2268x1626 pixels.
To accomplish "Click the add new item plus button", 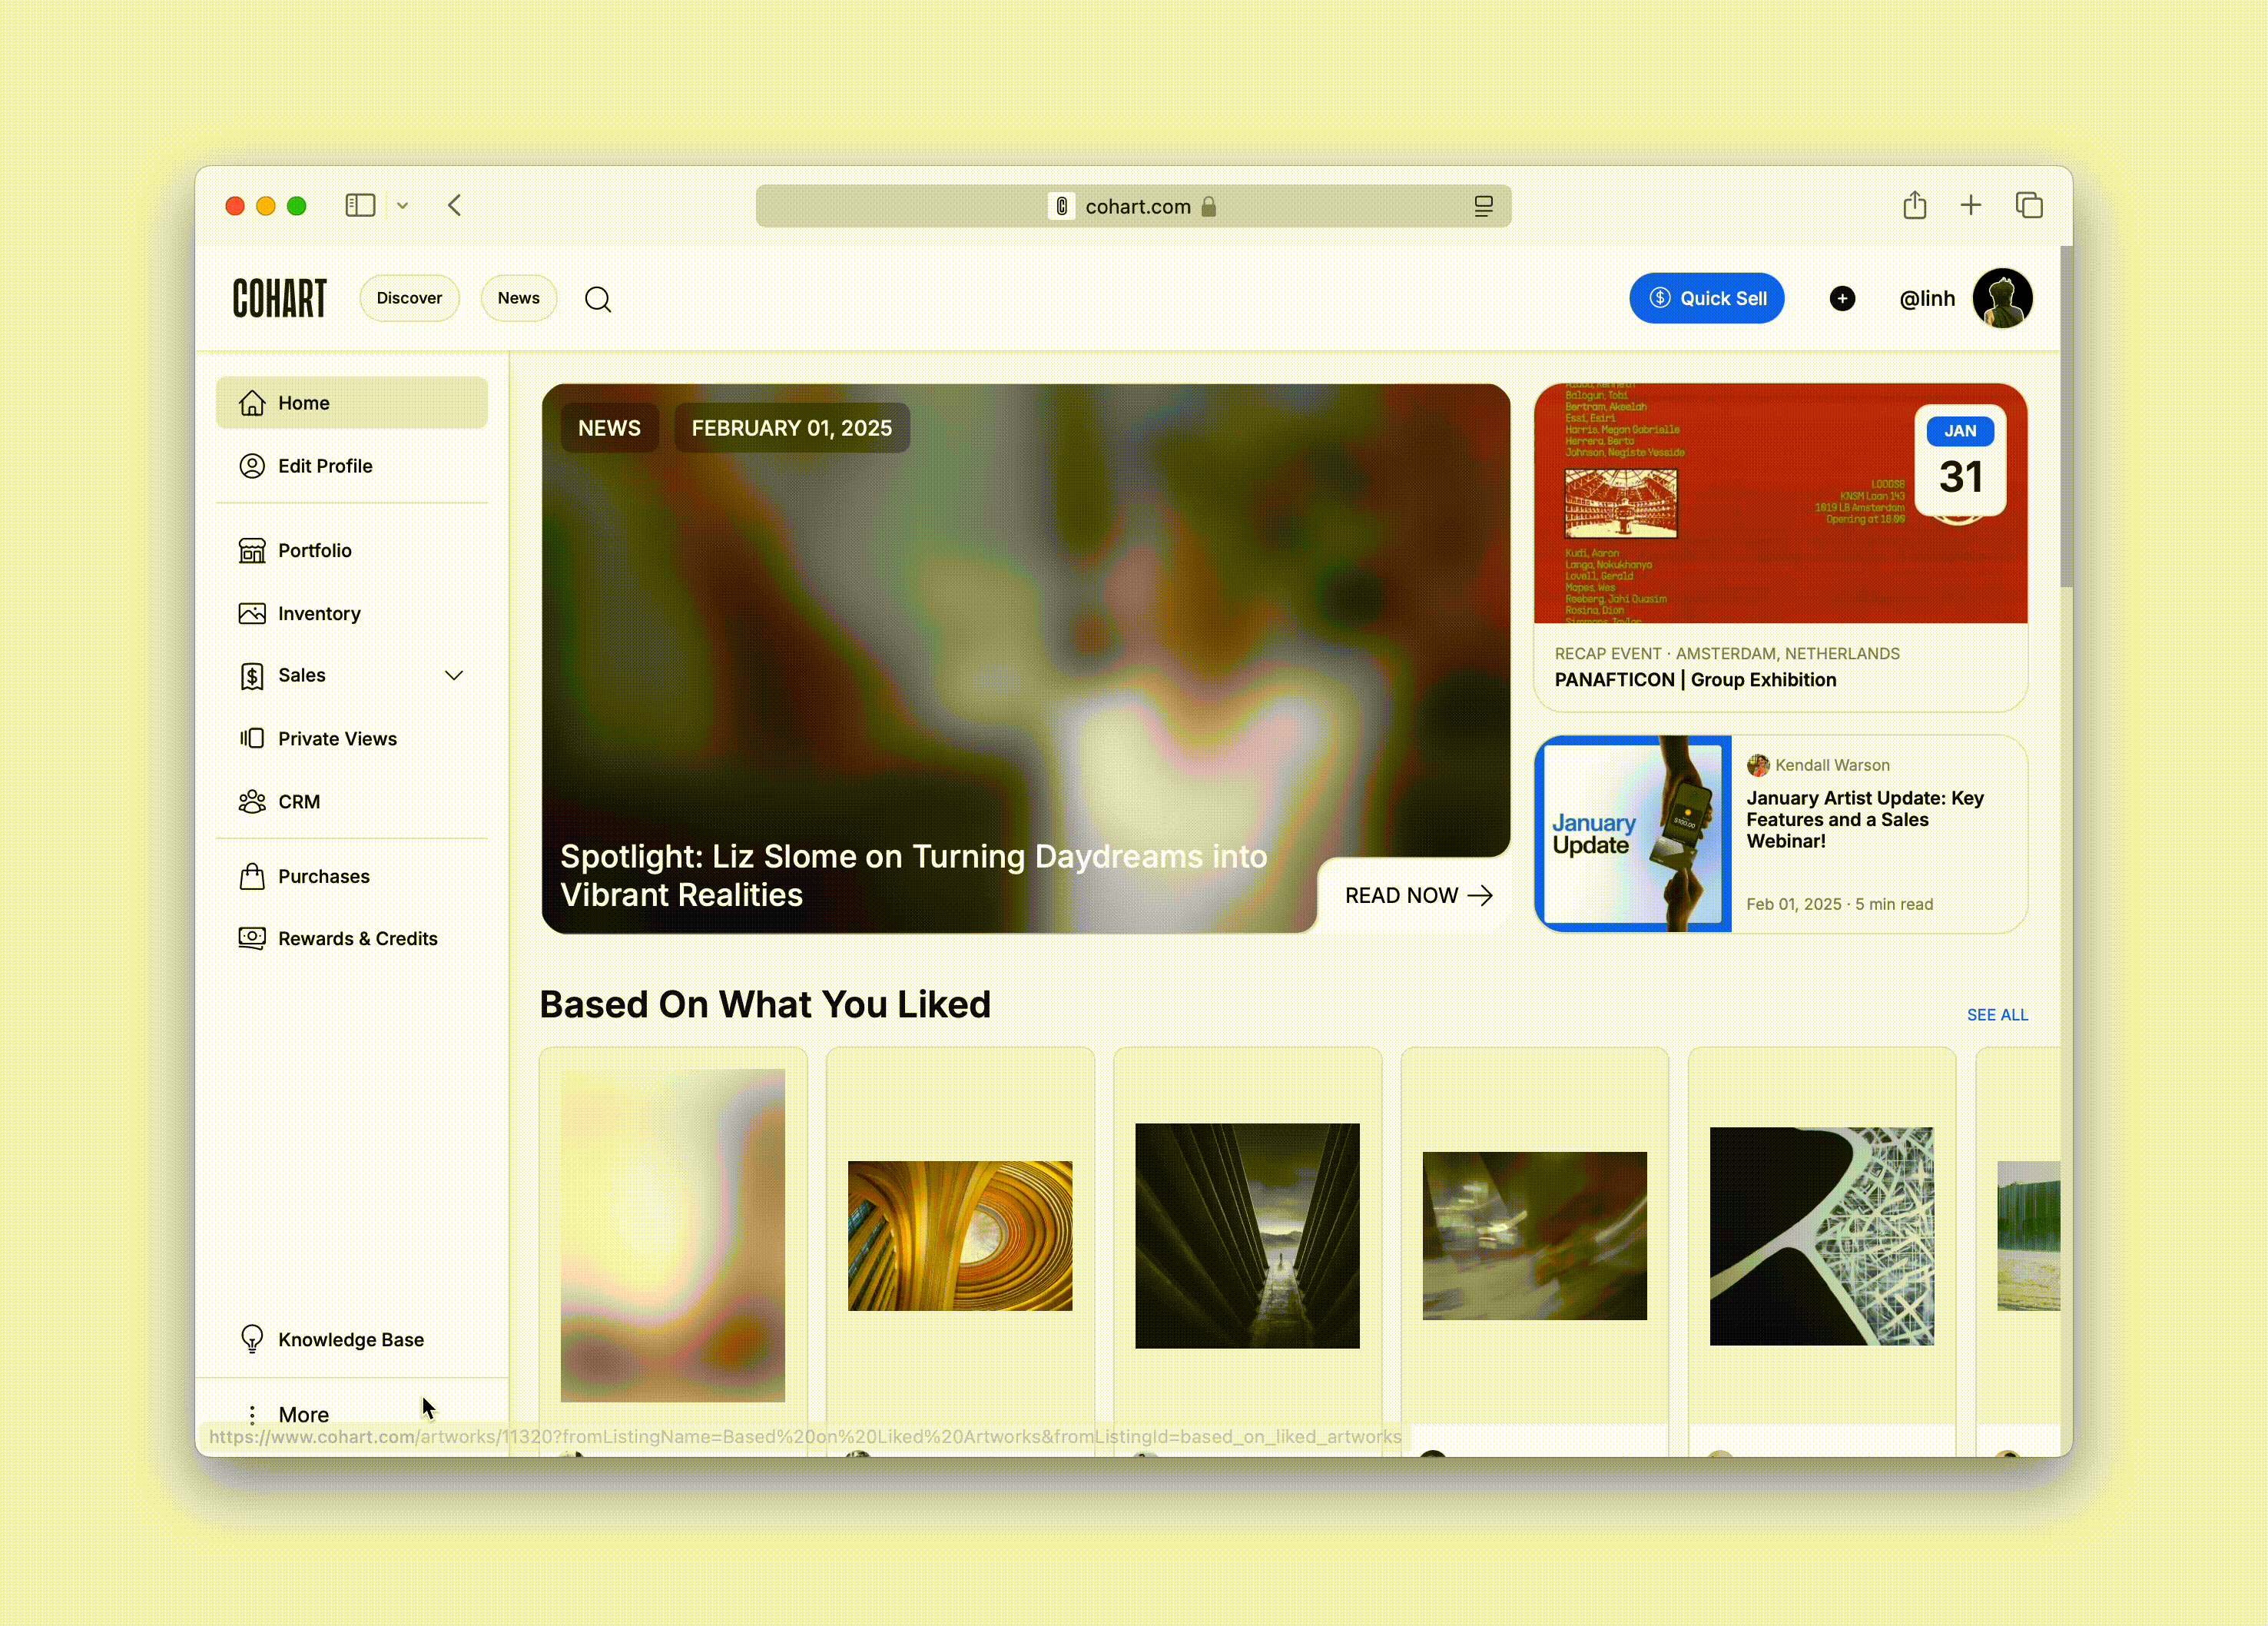I will pyautogui.click(x=1842, y=297).
